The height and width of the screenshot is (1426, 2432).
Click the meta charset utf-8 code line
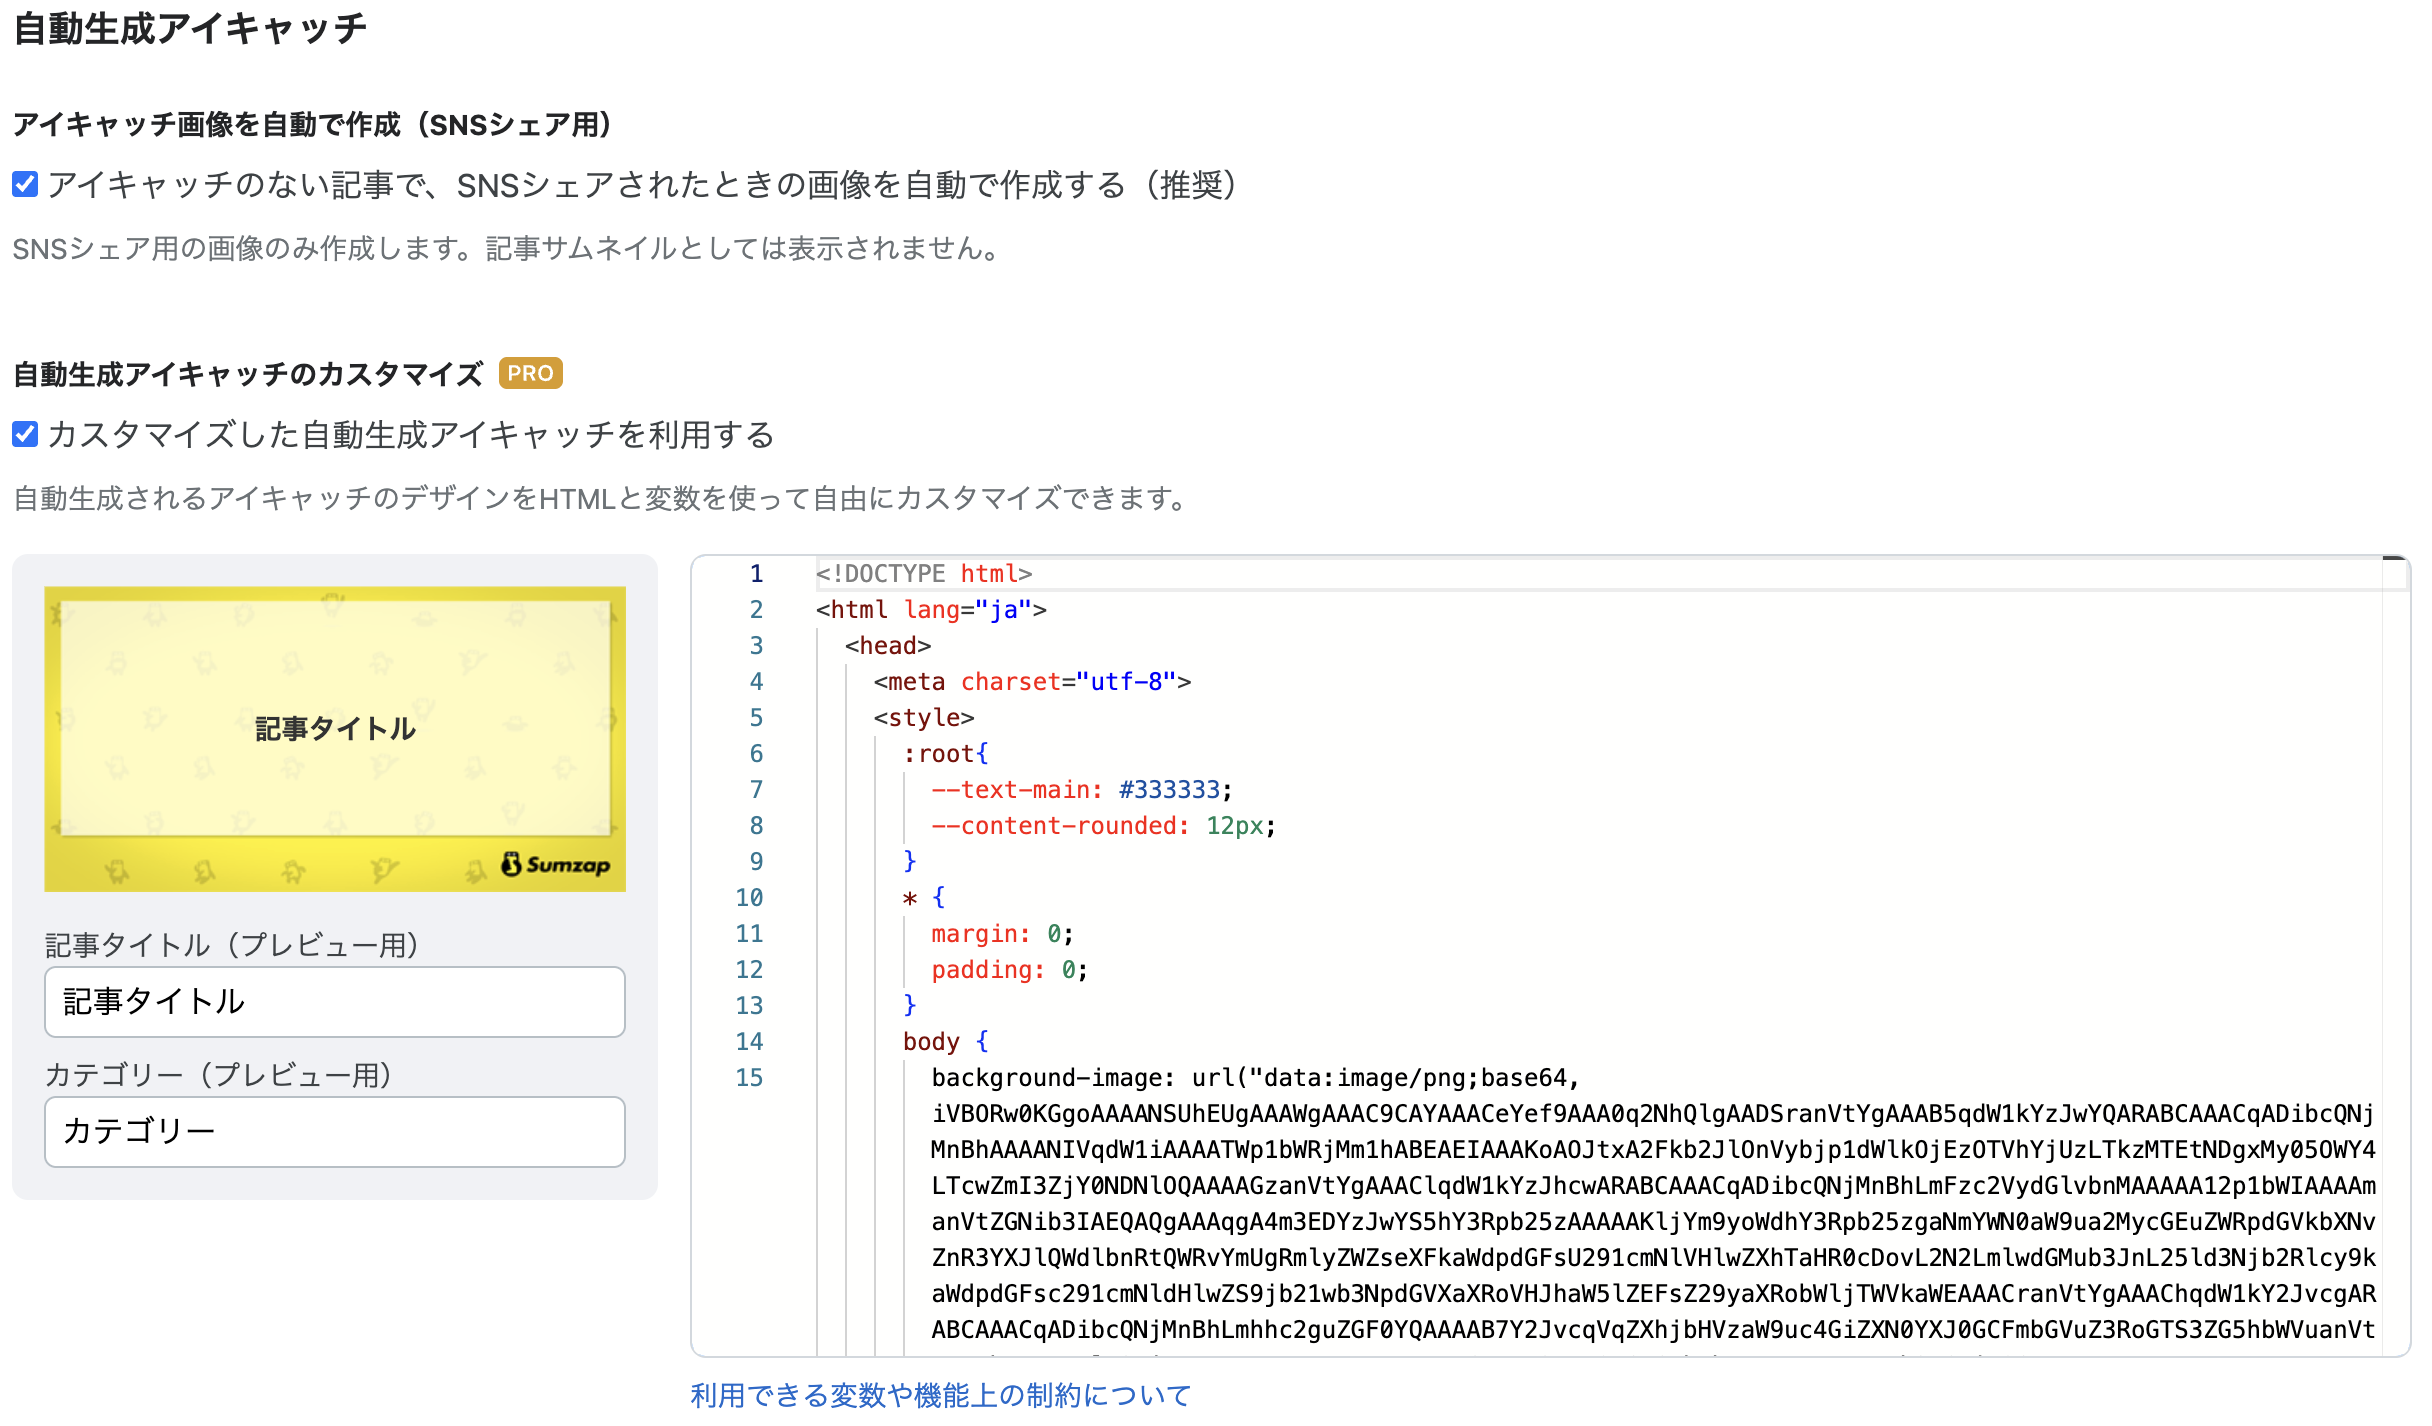[x=1032, y=682]
